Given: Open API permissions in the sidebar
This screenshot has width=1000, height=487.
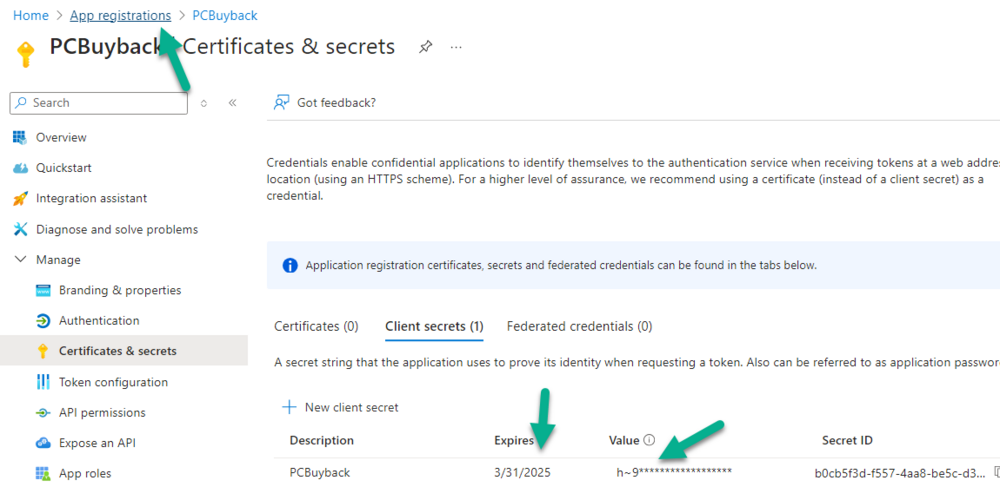Looking at the screenshot, I should (x=102, y=412).
